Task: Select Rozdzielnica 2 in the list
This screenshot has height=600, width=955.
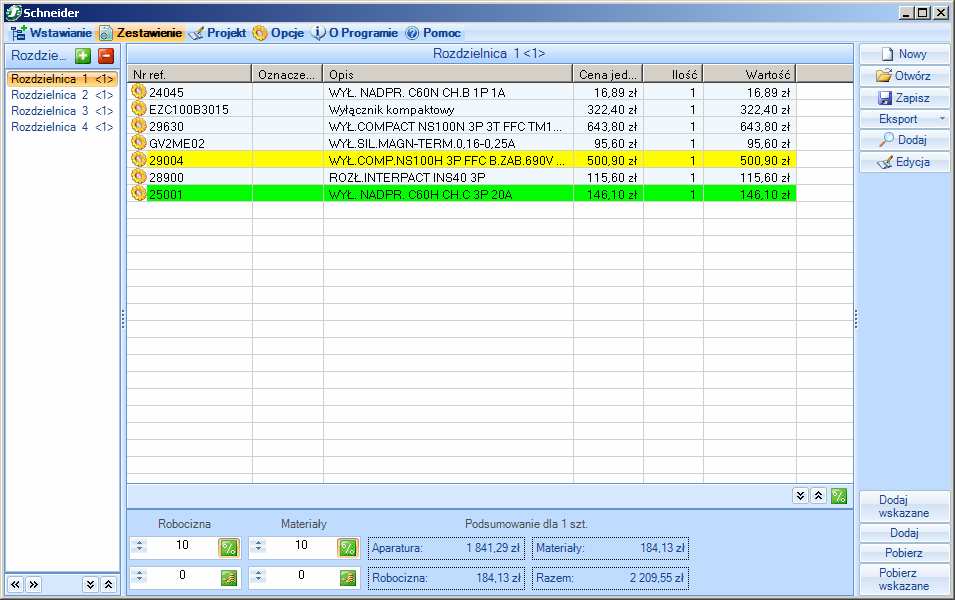Action: [62, 95]
